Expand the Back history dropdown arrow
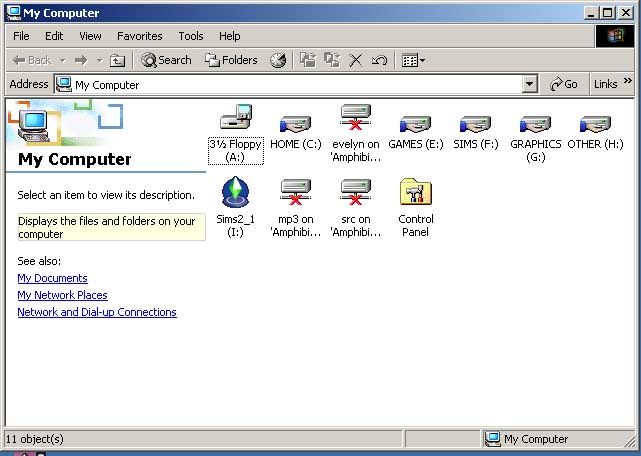Viewport: 641px width, 456px height. (63, 61)
